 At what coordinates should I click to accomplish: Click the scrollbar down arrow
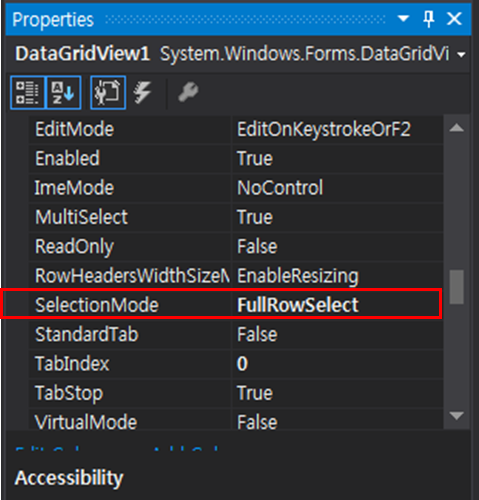point(456,416)
